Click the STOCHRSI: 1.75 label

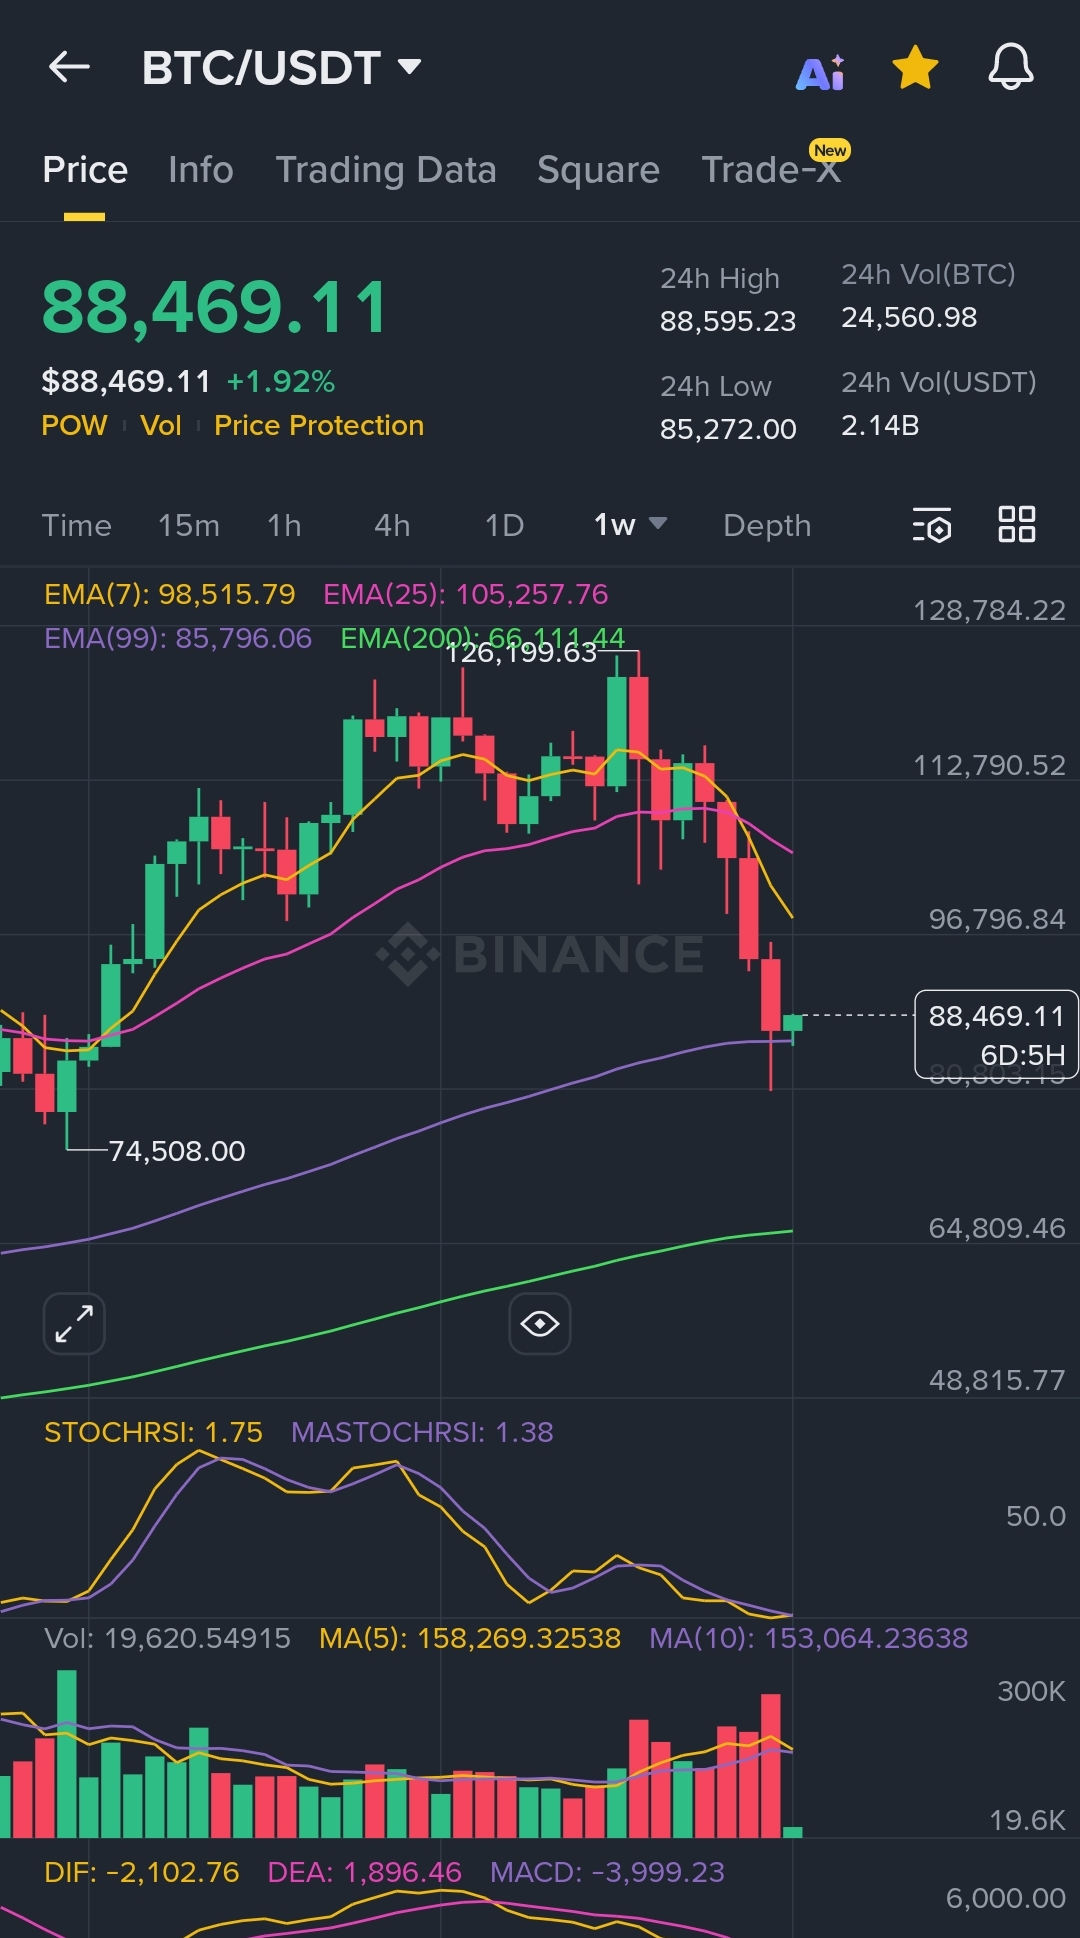click(x=153, y=1432)
